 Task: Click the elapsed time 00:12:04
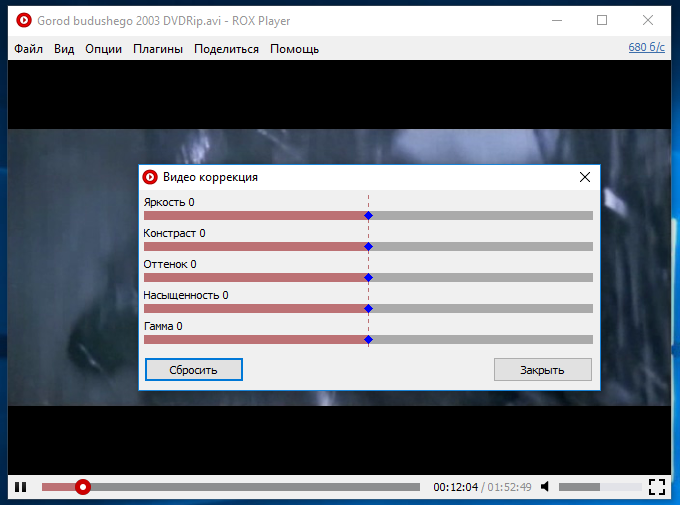click(455, 487)
